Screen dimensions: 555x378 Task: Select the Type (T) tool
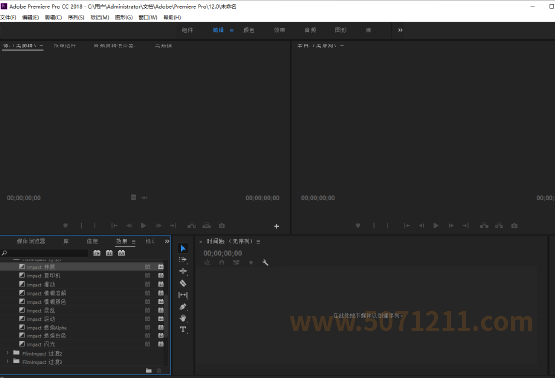click(183, 330)
